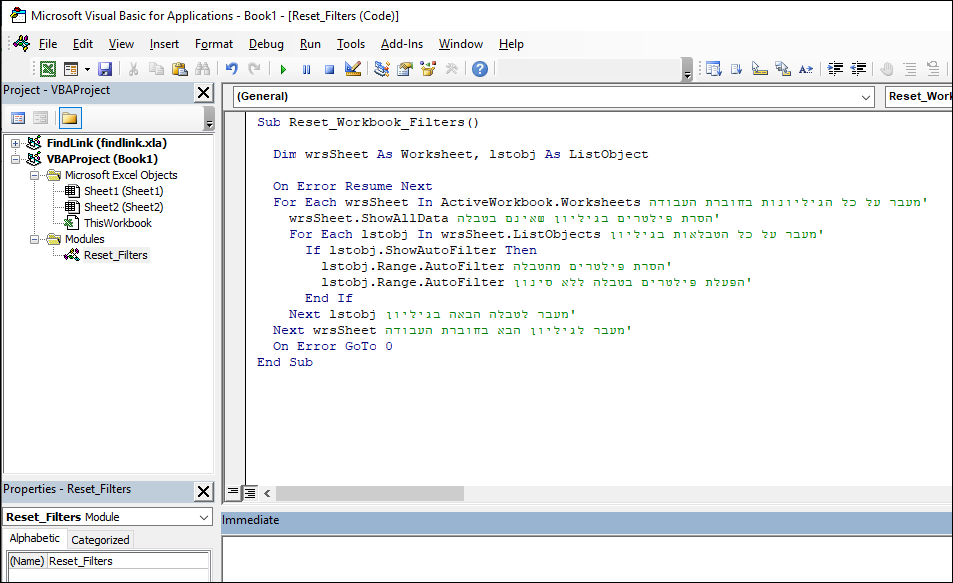The width and height of the screenshot is (953, 583).
Task: Expand the FindLink (findlink.xla) project node
Action: pos(16,143)
